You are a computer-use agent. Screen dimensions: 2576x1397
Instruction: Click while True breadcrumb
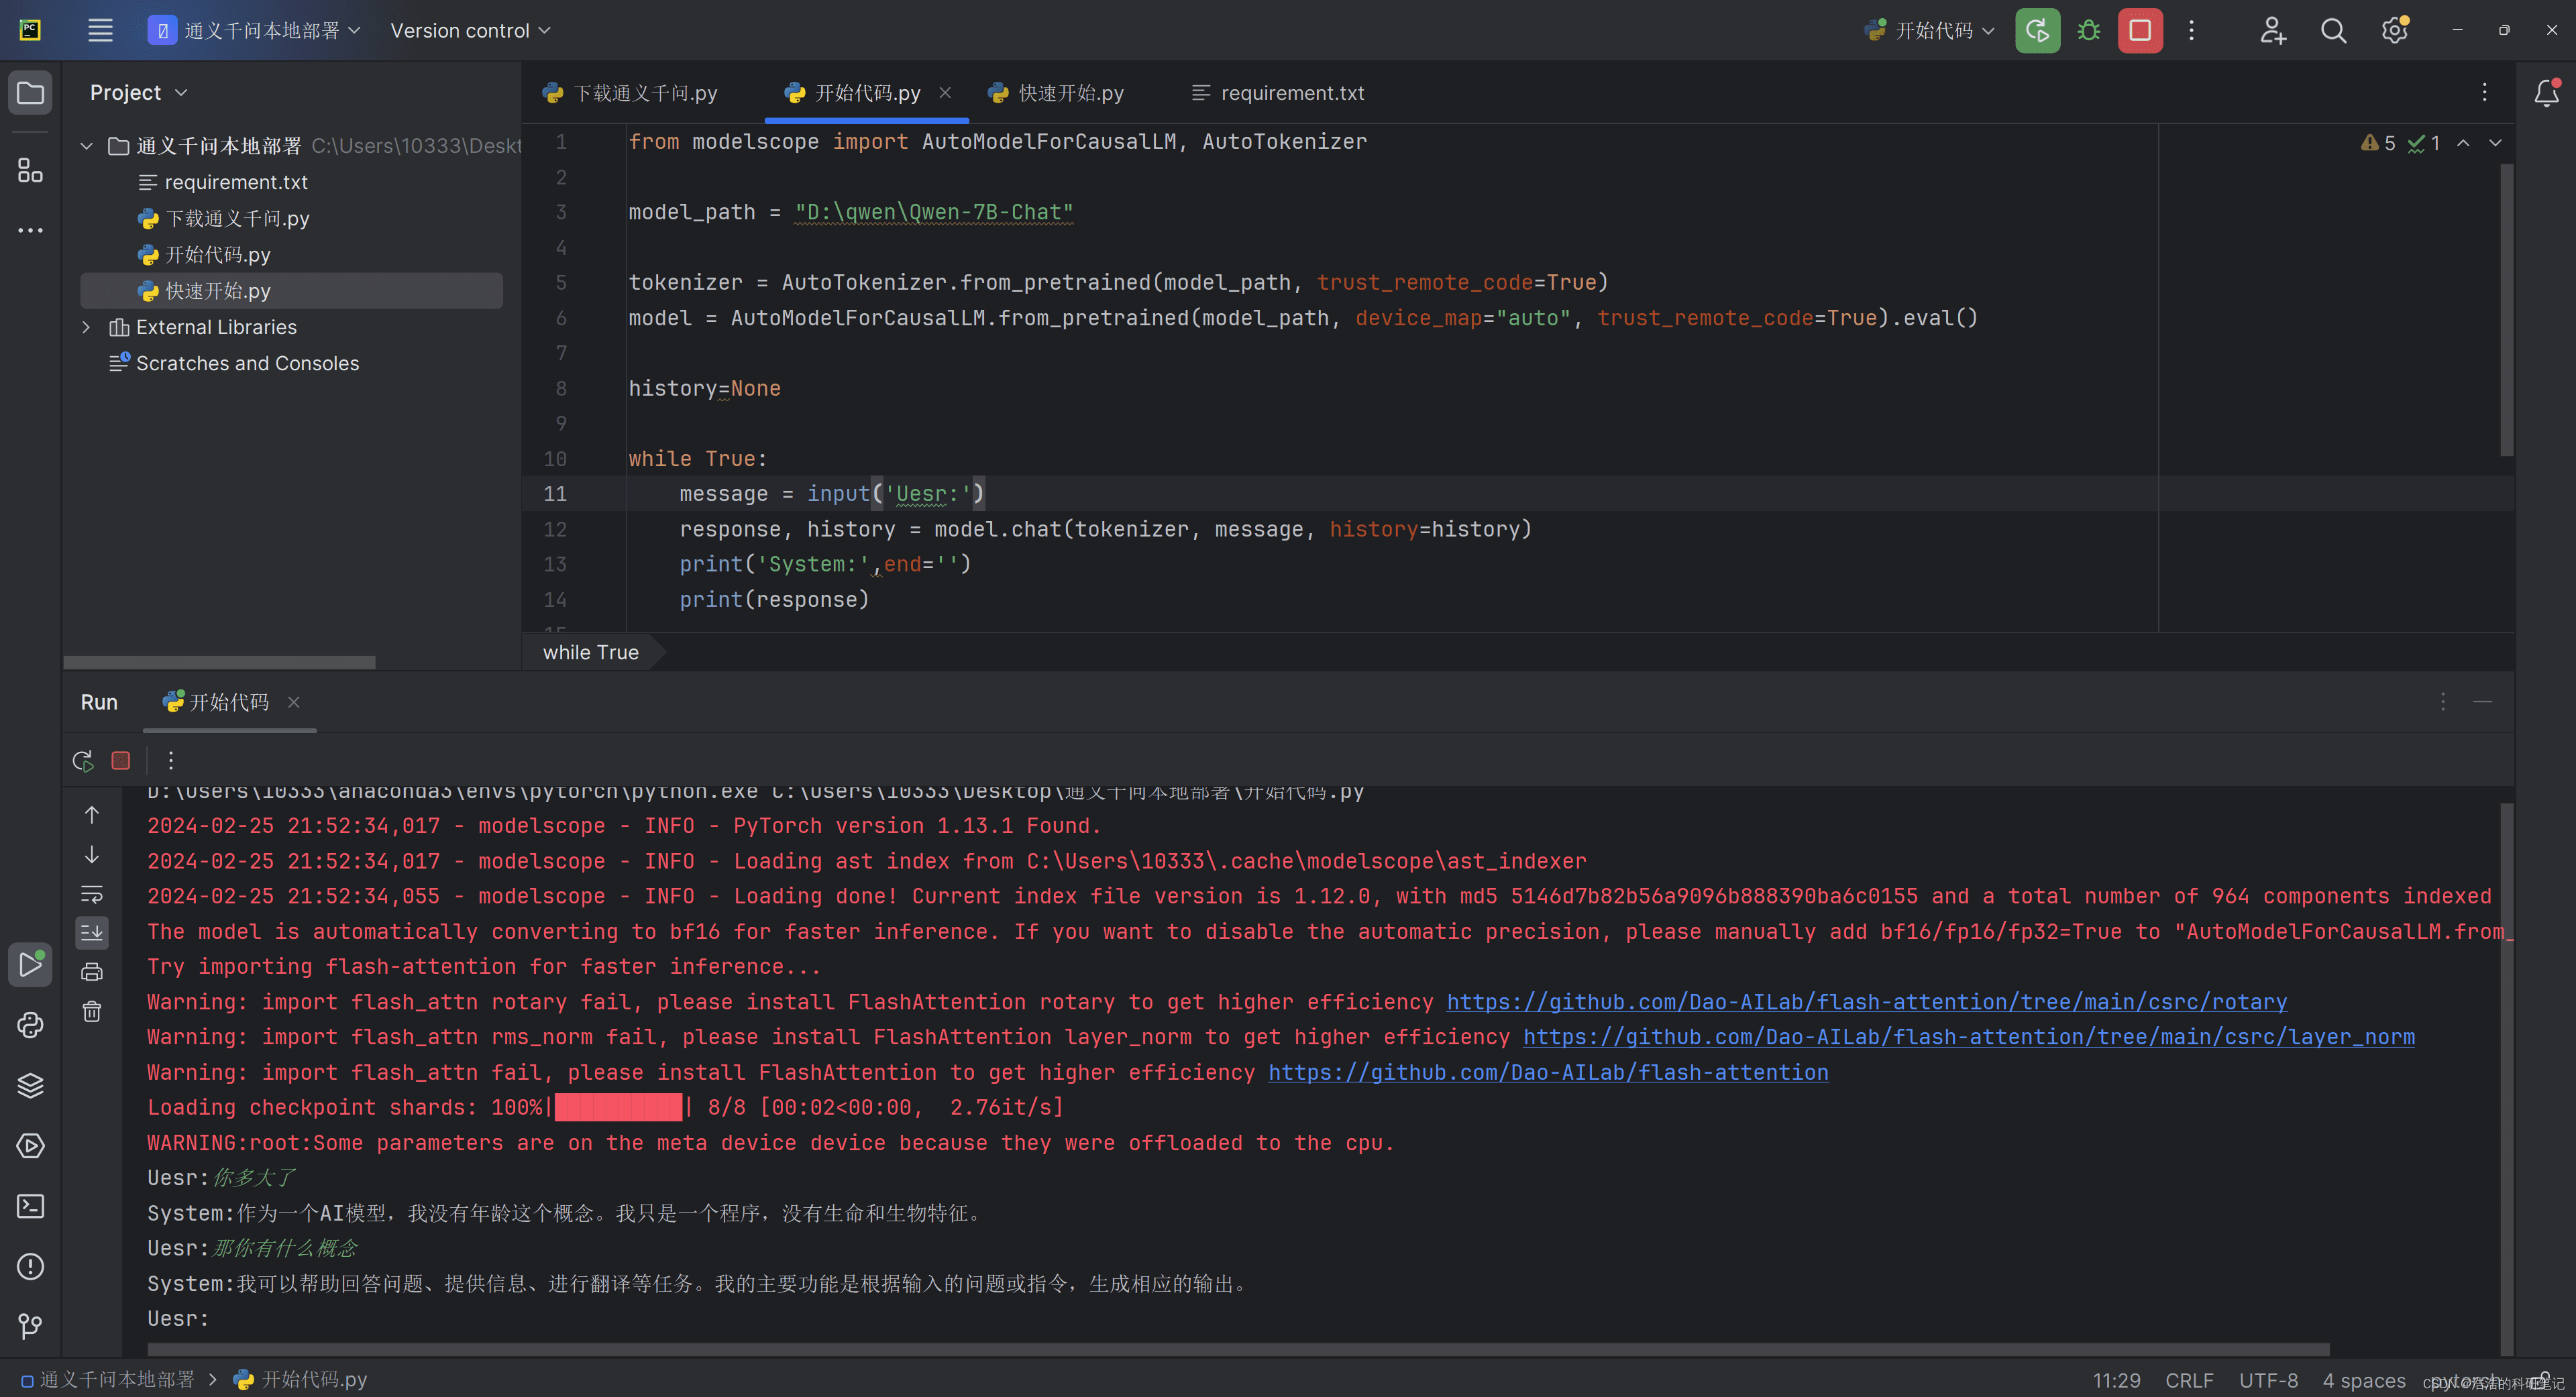(590, 652)
